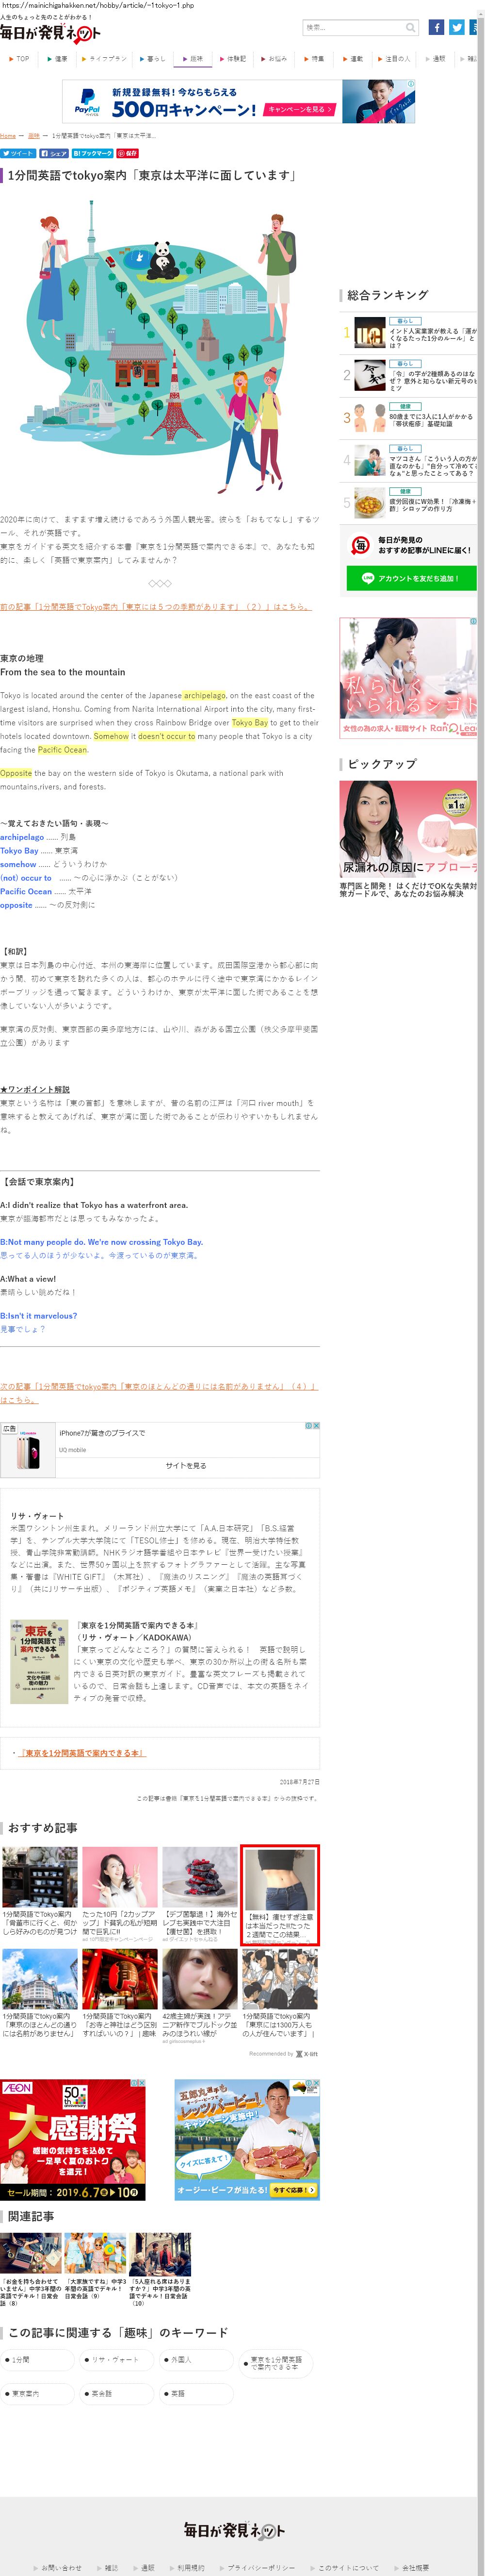Select the リサ・ヴォート keyword tag
This screenshot has width=485, height=2576.
point(117,2360)
